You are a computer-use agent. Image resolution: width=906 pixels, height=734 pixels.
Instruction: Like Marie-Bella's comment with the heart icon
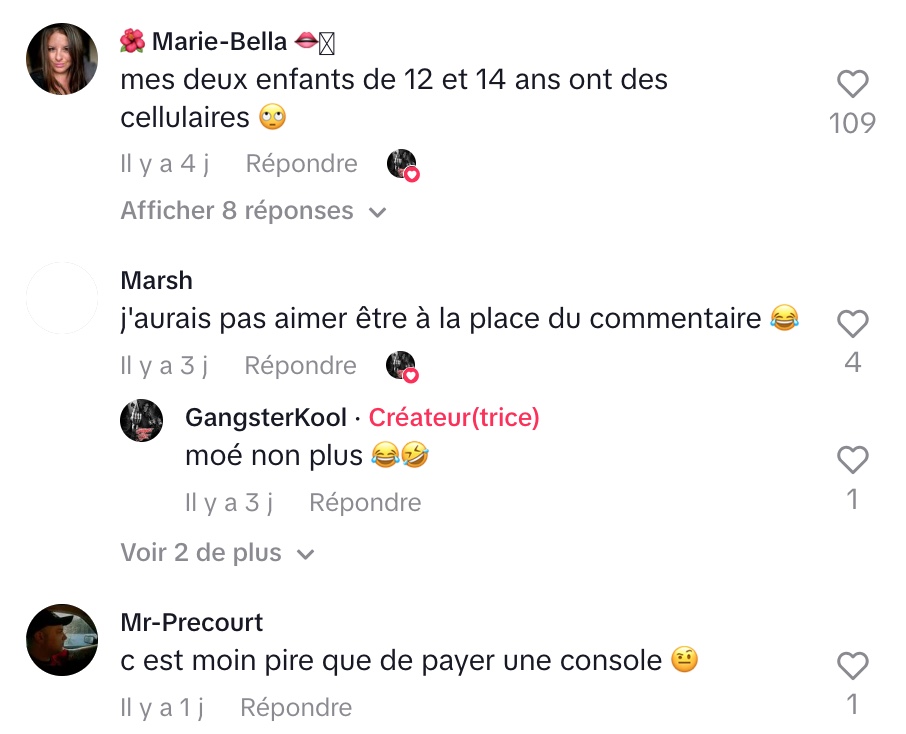[853, 84]
